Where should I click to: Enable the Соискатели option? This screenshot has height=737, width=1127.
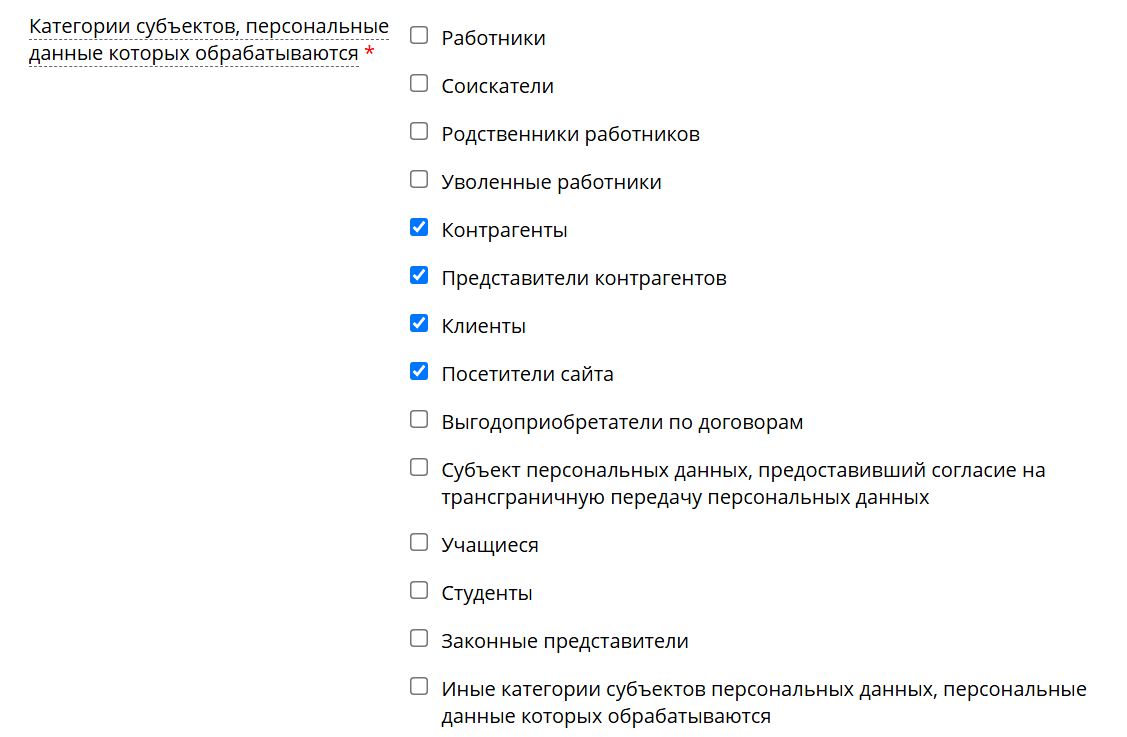pyautogui.click(x=418, y=82)
